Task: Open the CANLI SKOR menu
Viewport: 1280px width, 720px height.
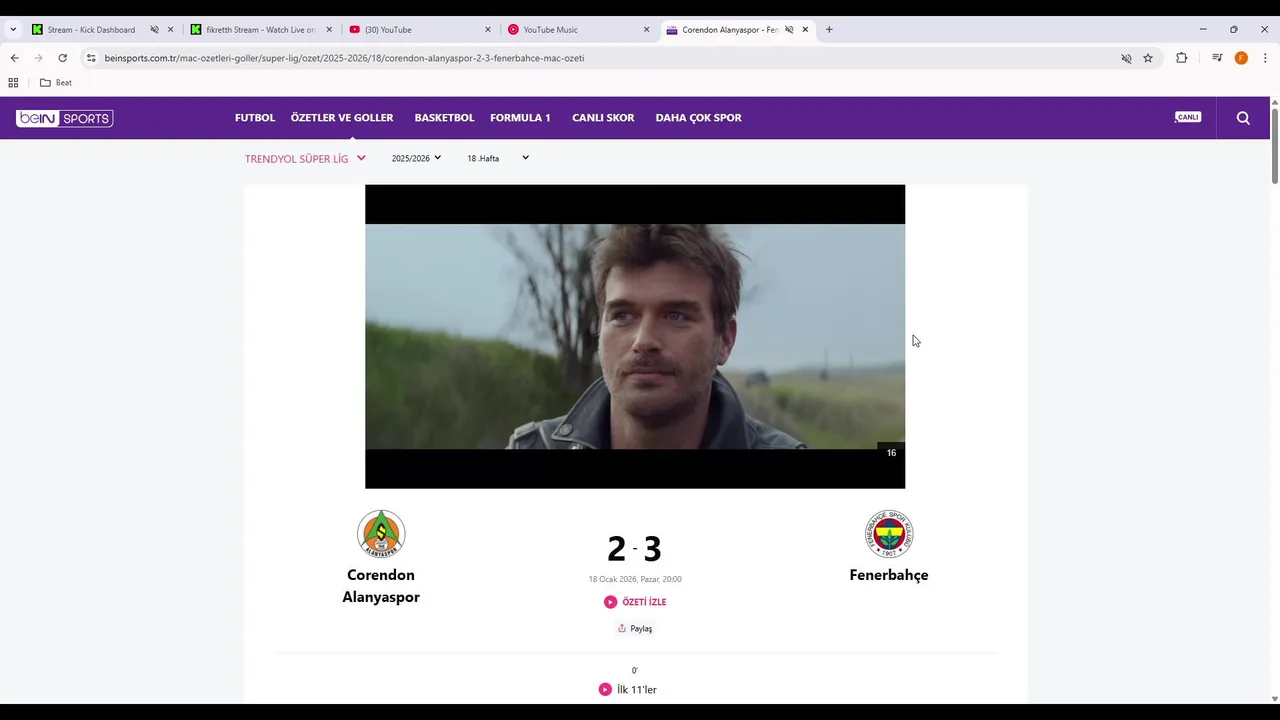Action: tap(603, 118)
